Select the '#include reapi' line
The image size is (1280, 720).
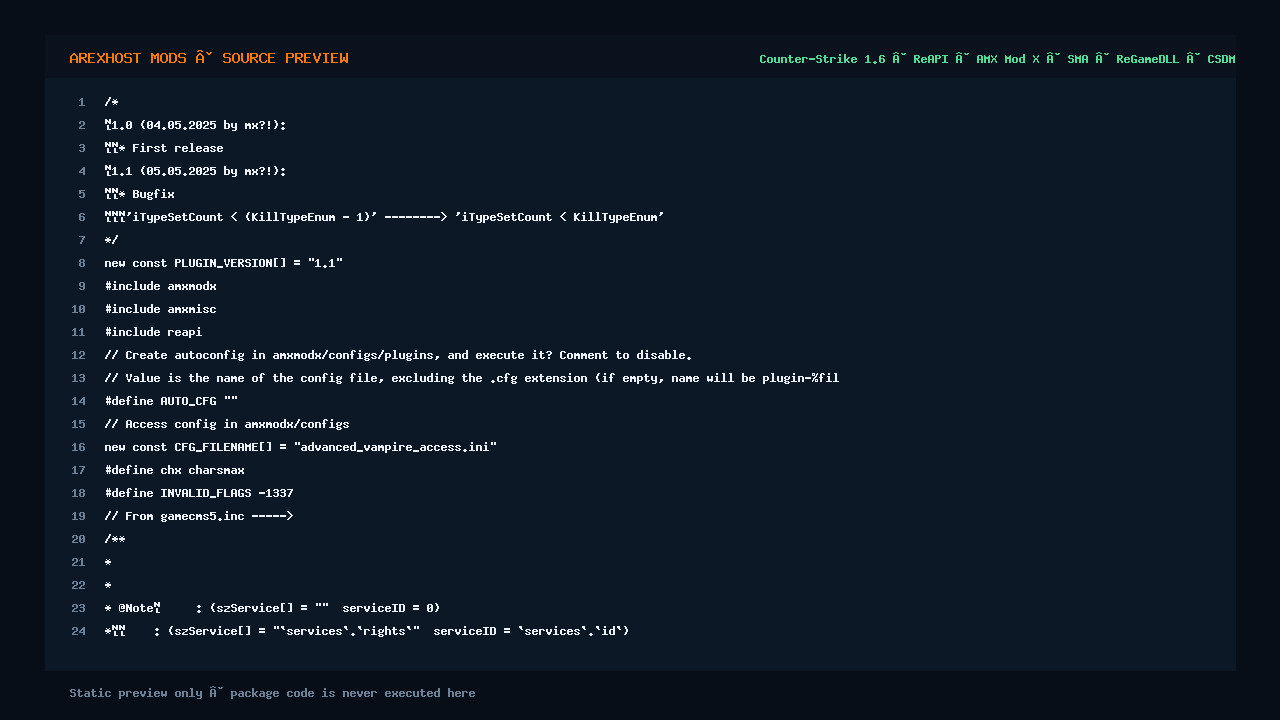pos(154,332)
